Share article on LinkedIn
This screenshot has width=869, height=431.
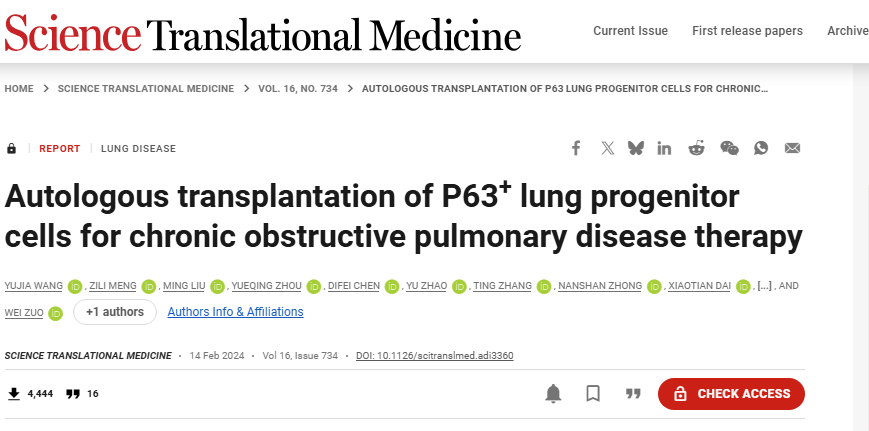point(665,148)
